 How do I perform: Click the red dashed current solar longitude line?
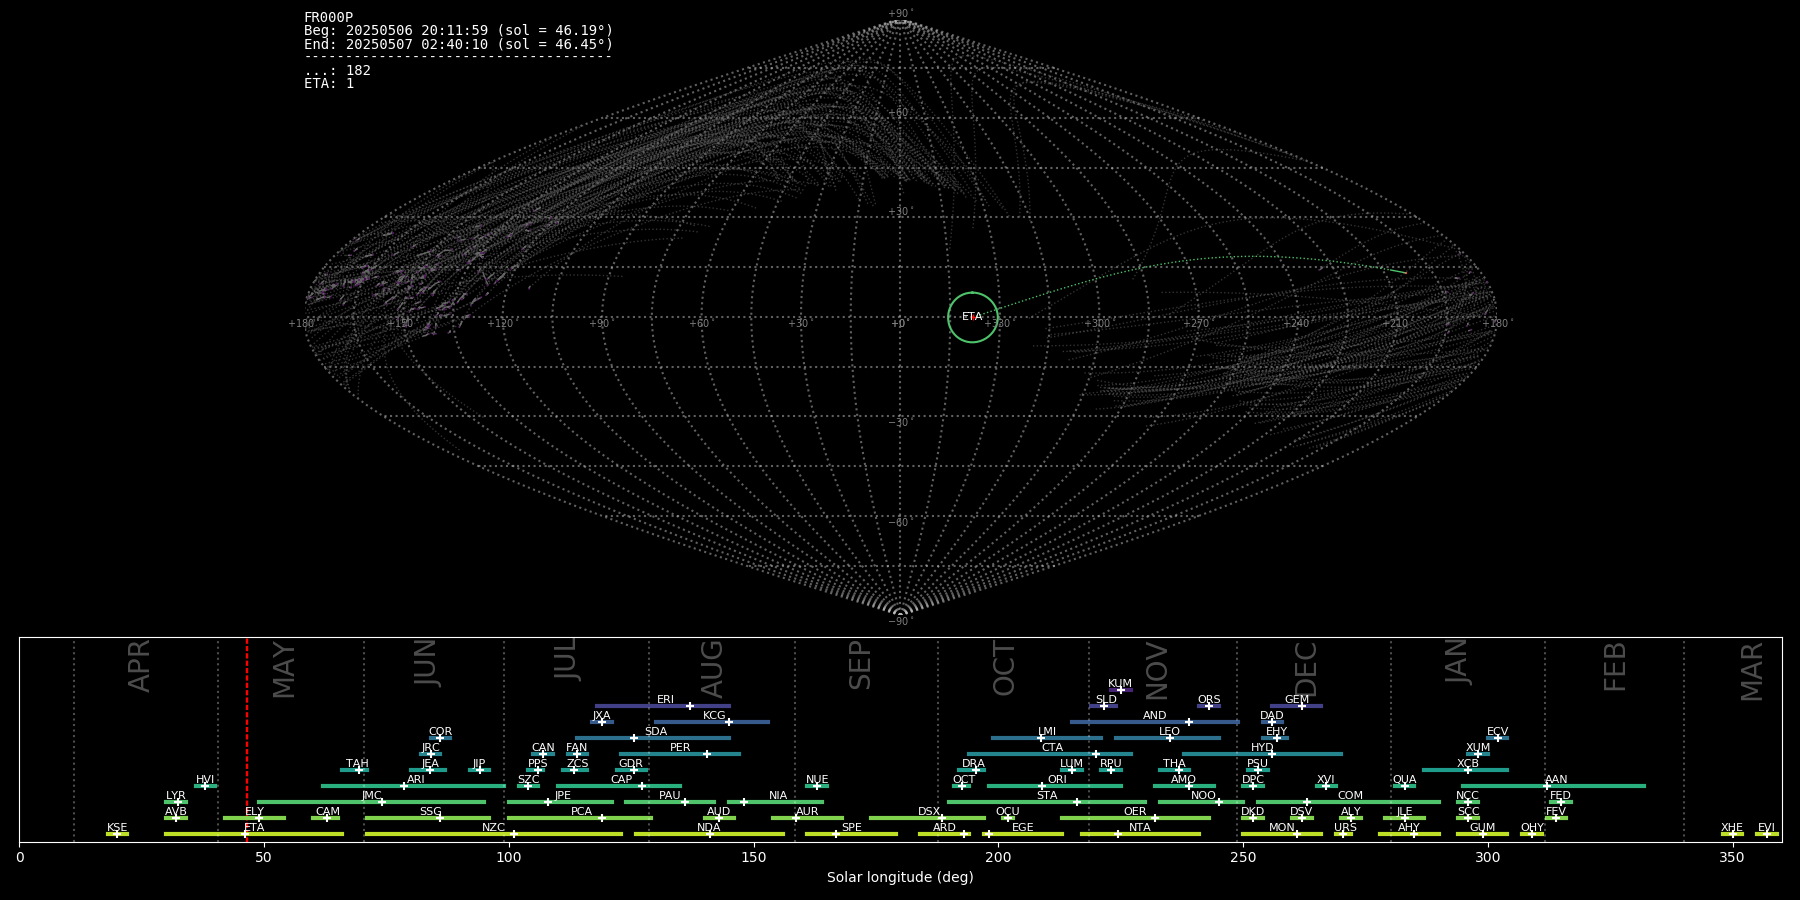coord(247,739)
